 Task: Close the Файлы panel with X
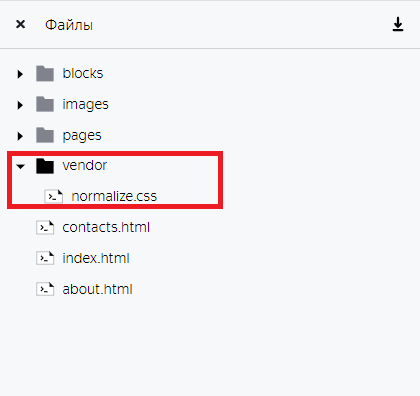tap(21, 24)
